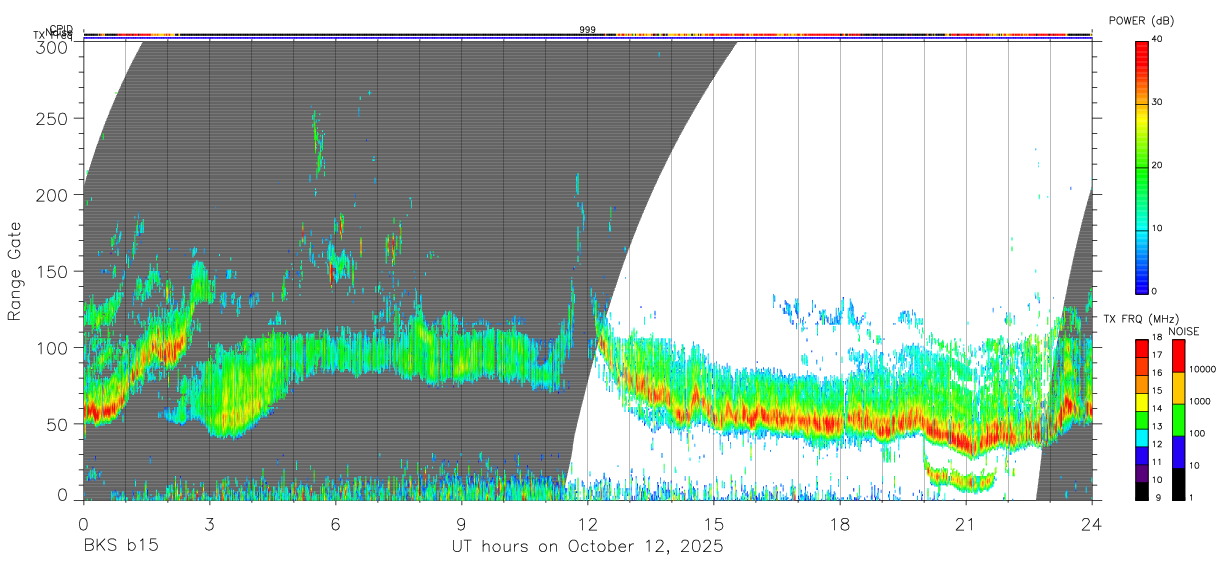The width and height of the screenshot is (1228, 567).
Task: Click the green segment of the NOISE legend
Action: tap(1178, 420)
